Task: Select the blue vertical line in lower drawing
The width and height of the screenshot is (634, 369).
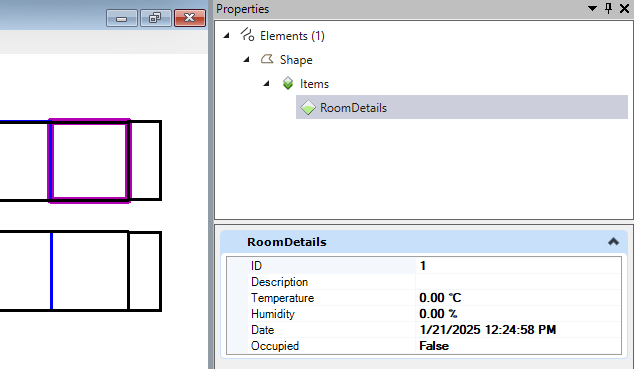Action: 51,271
